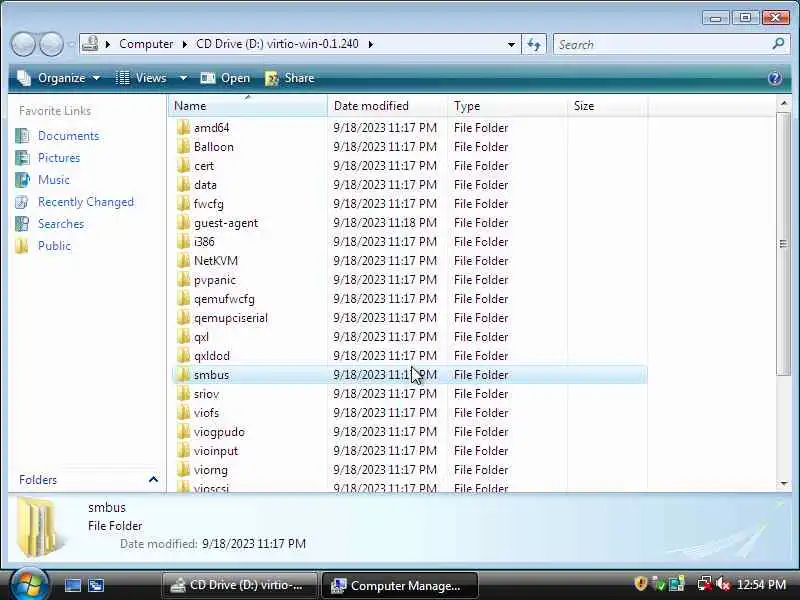This screenshot has width=800, height=600.
Task: Click the Forward navigation button
Action: point(52,44)
